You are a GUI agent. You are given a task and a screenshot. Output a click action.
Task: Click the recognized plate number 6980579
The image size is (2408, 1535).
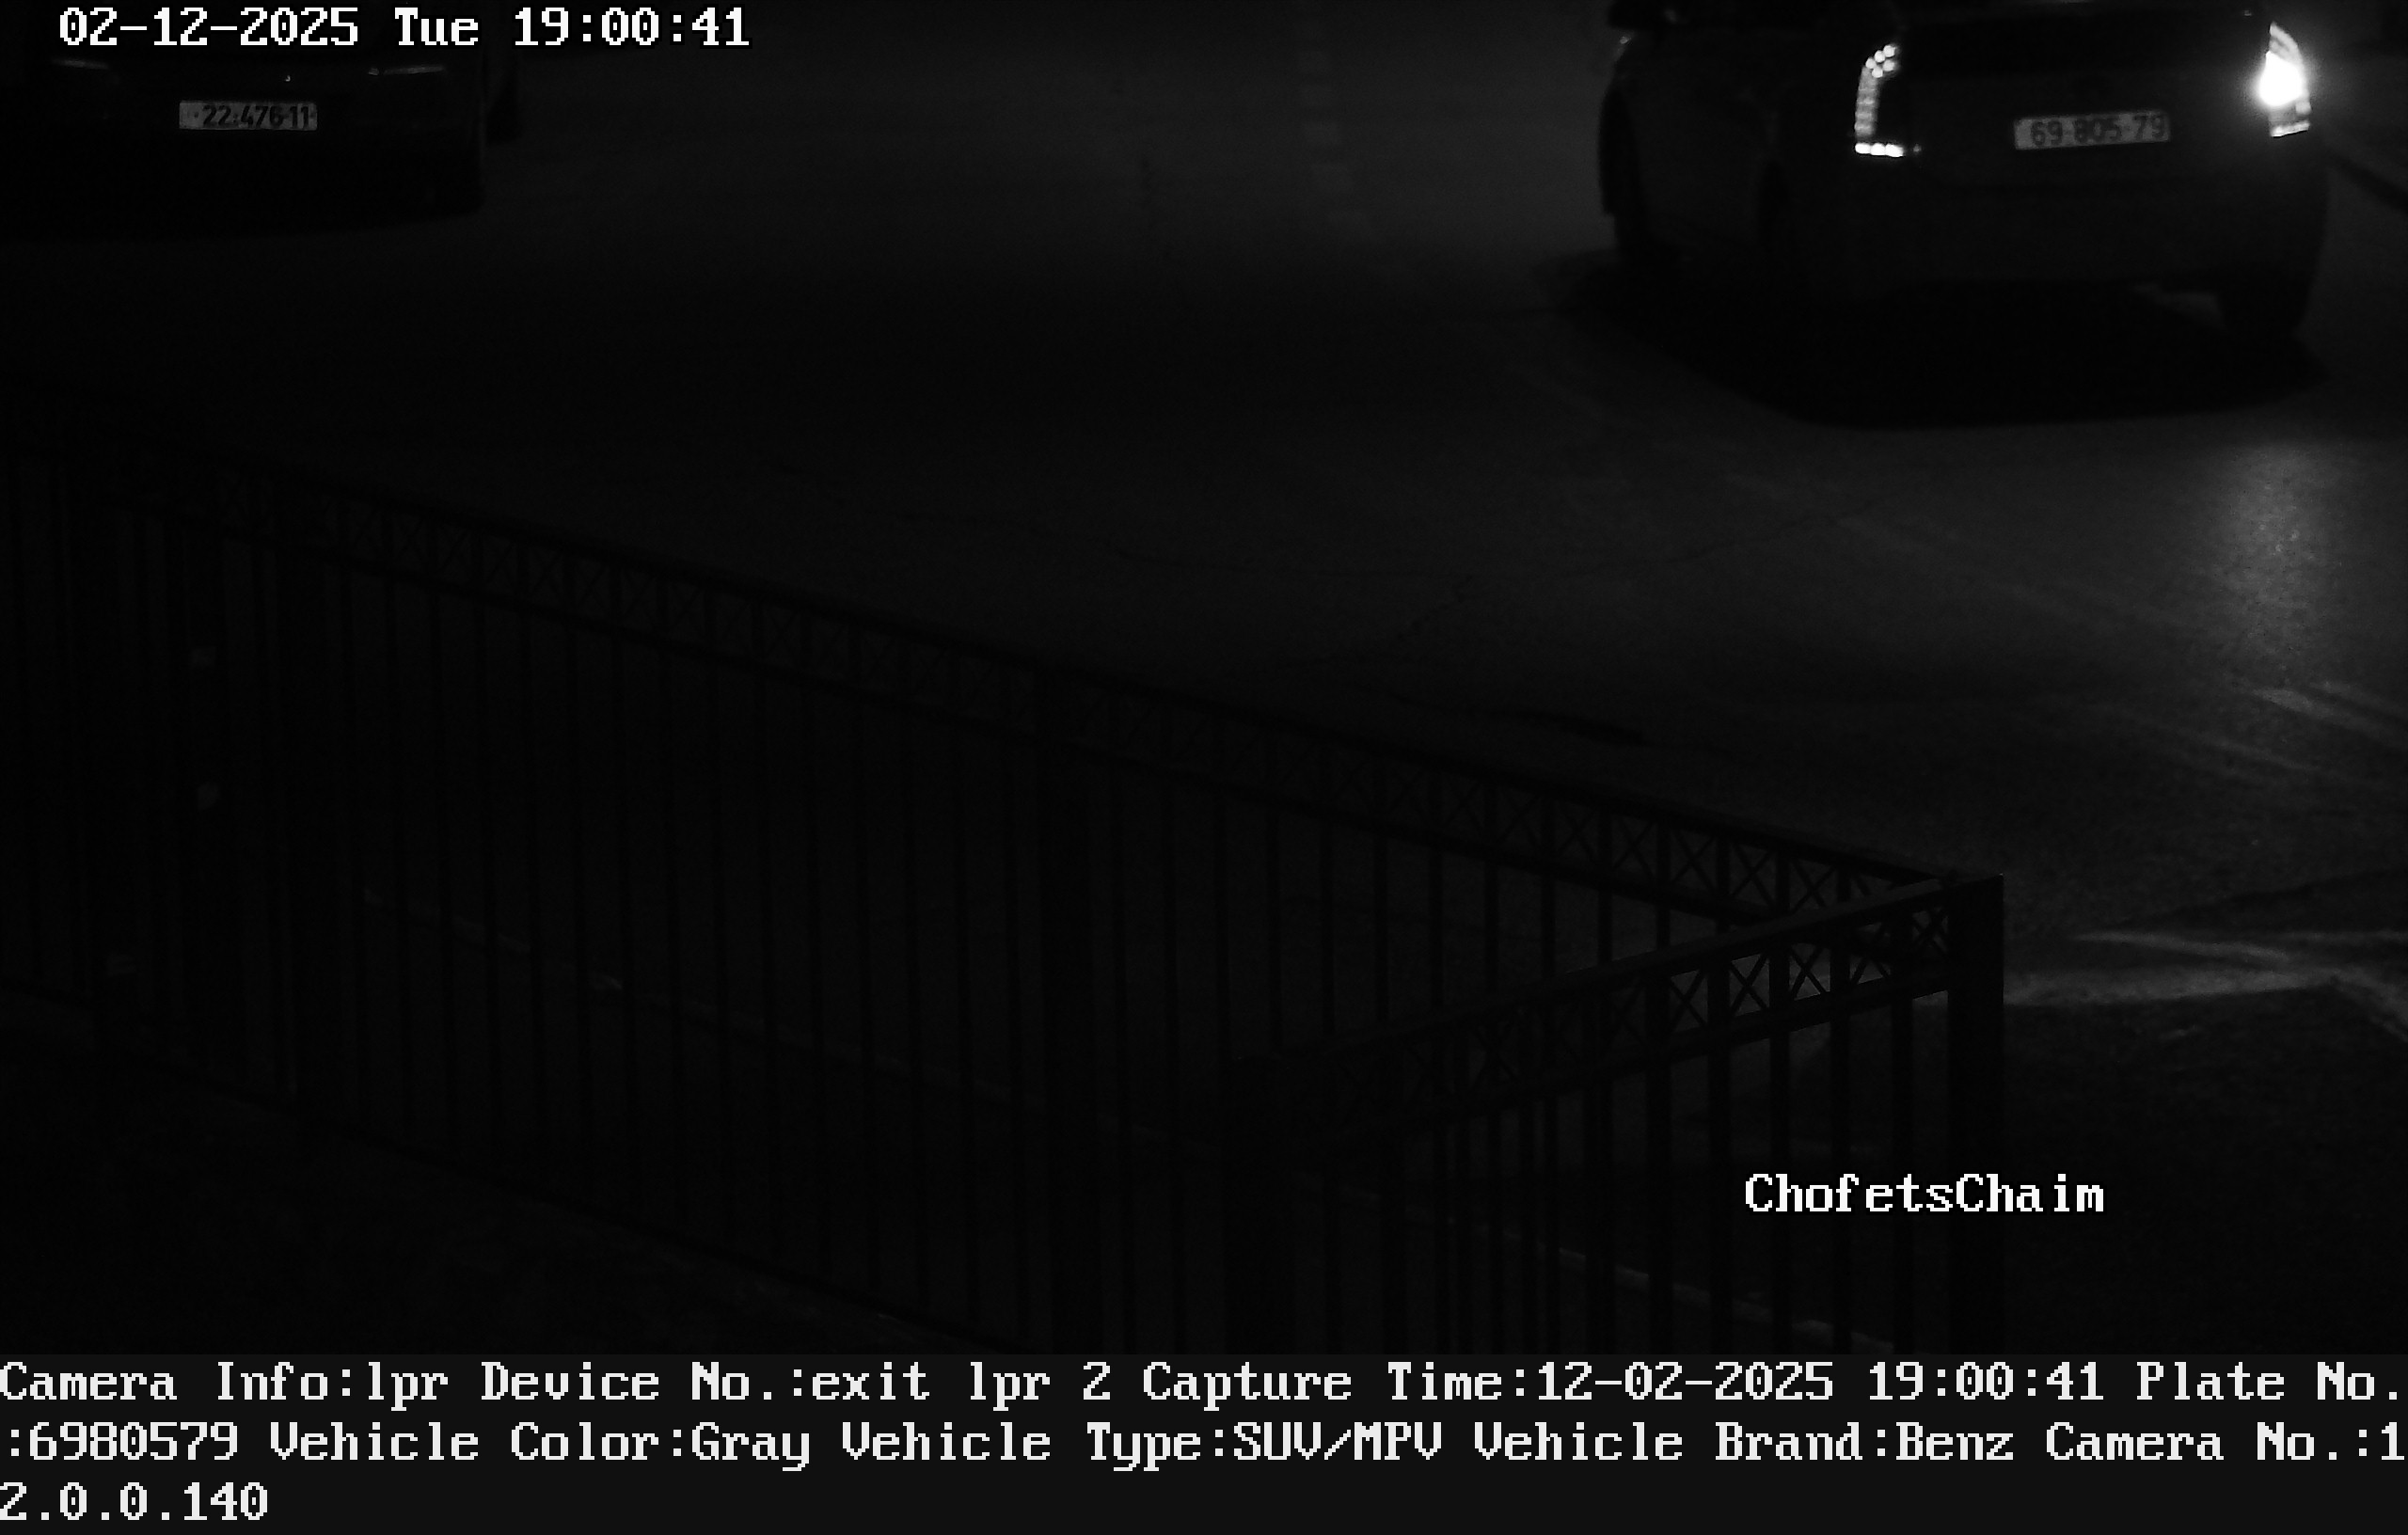click(x=133, y=1443)
